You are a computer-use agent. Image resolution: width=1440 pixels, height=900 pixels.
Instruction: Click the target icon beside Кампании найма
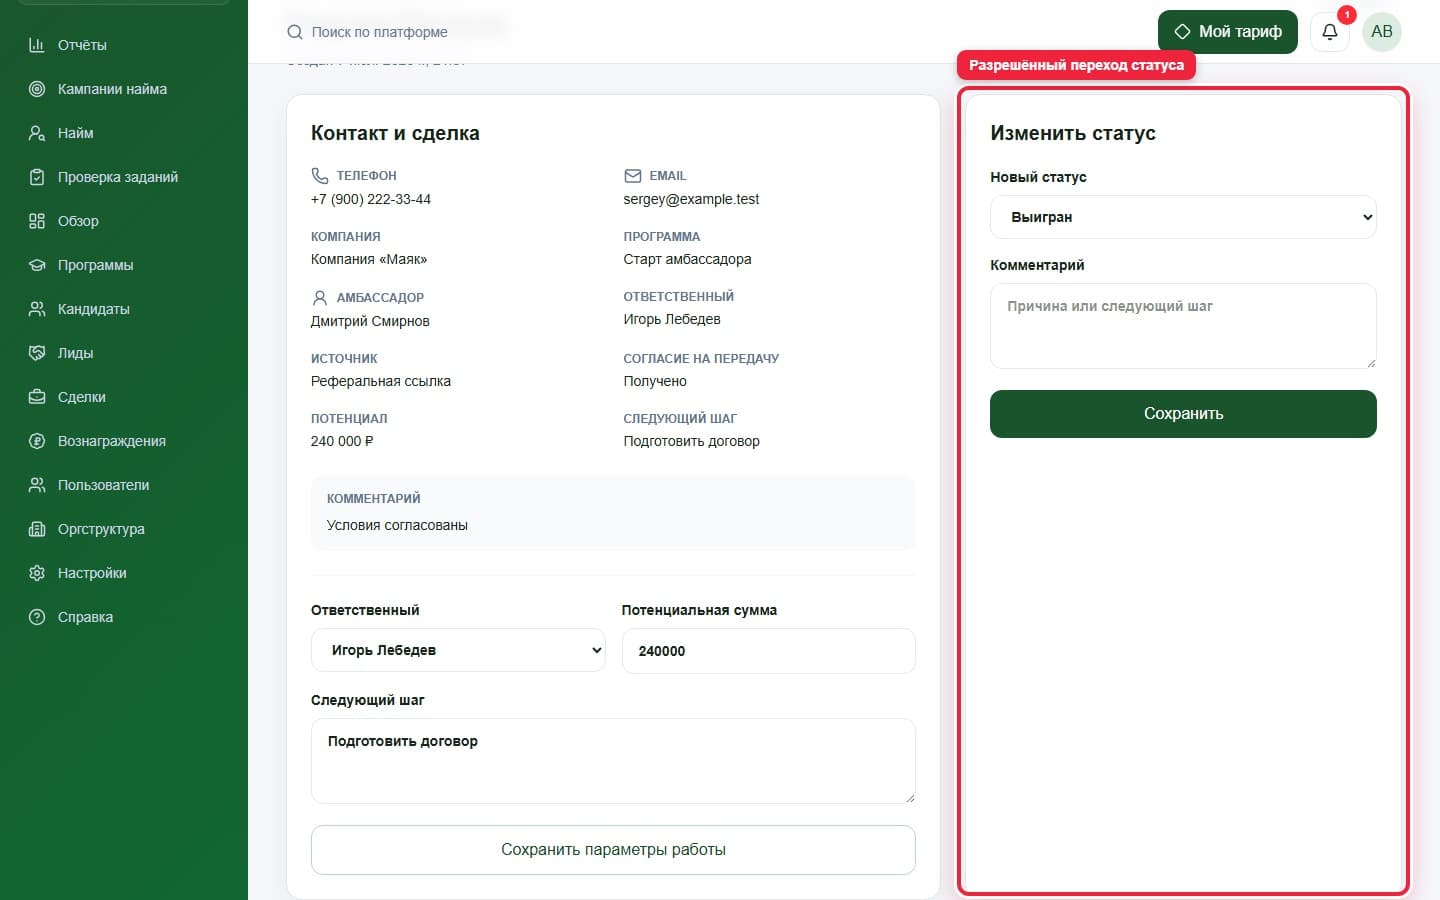pyautogui.click(x=37, y=89)
